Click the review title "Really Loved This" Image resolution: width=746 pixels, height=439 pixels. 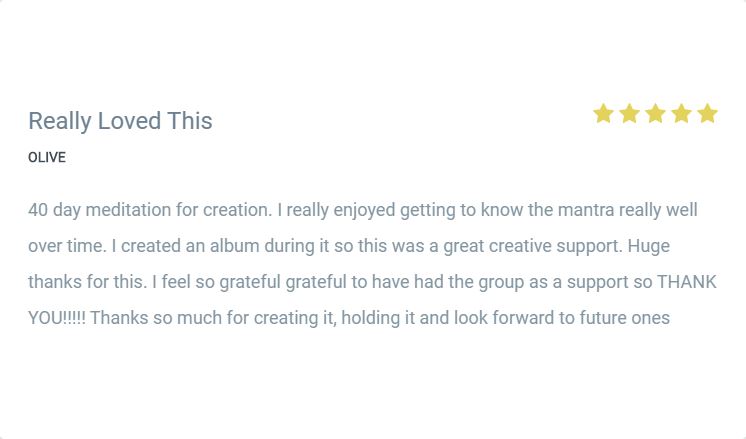[x=120, y=121]
